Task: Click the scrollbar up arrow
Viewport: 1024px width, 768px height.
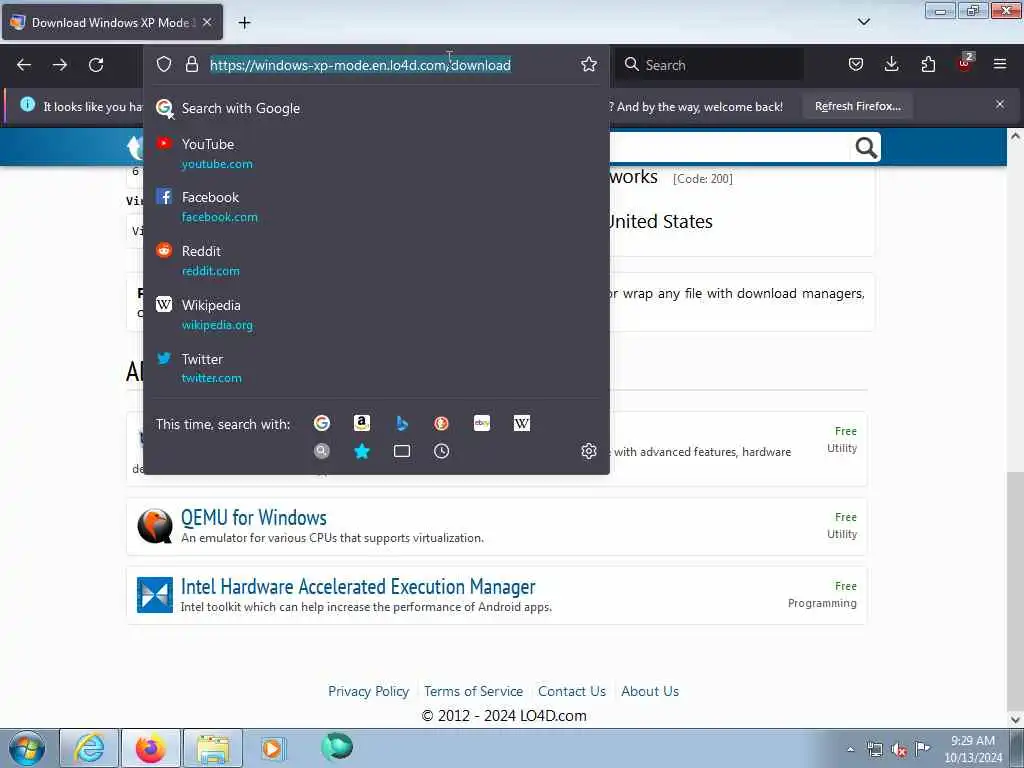Action: point(1015,136)
